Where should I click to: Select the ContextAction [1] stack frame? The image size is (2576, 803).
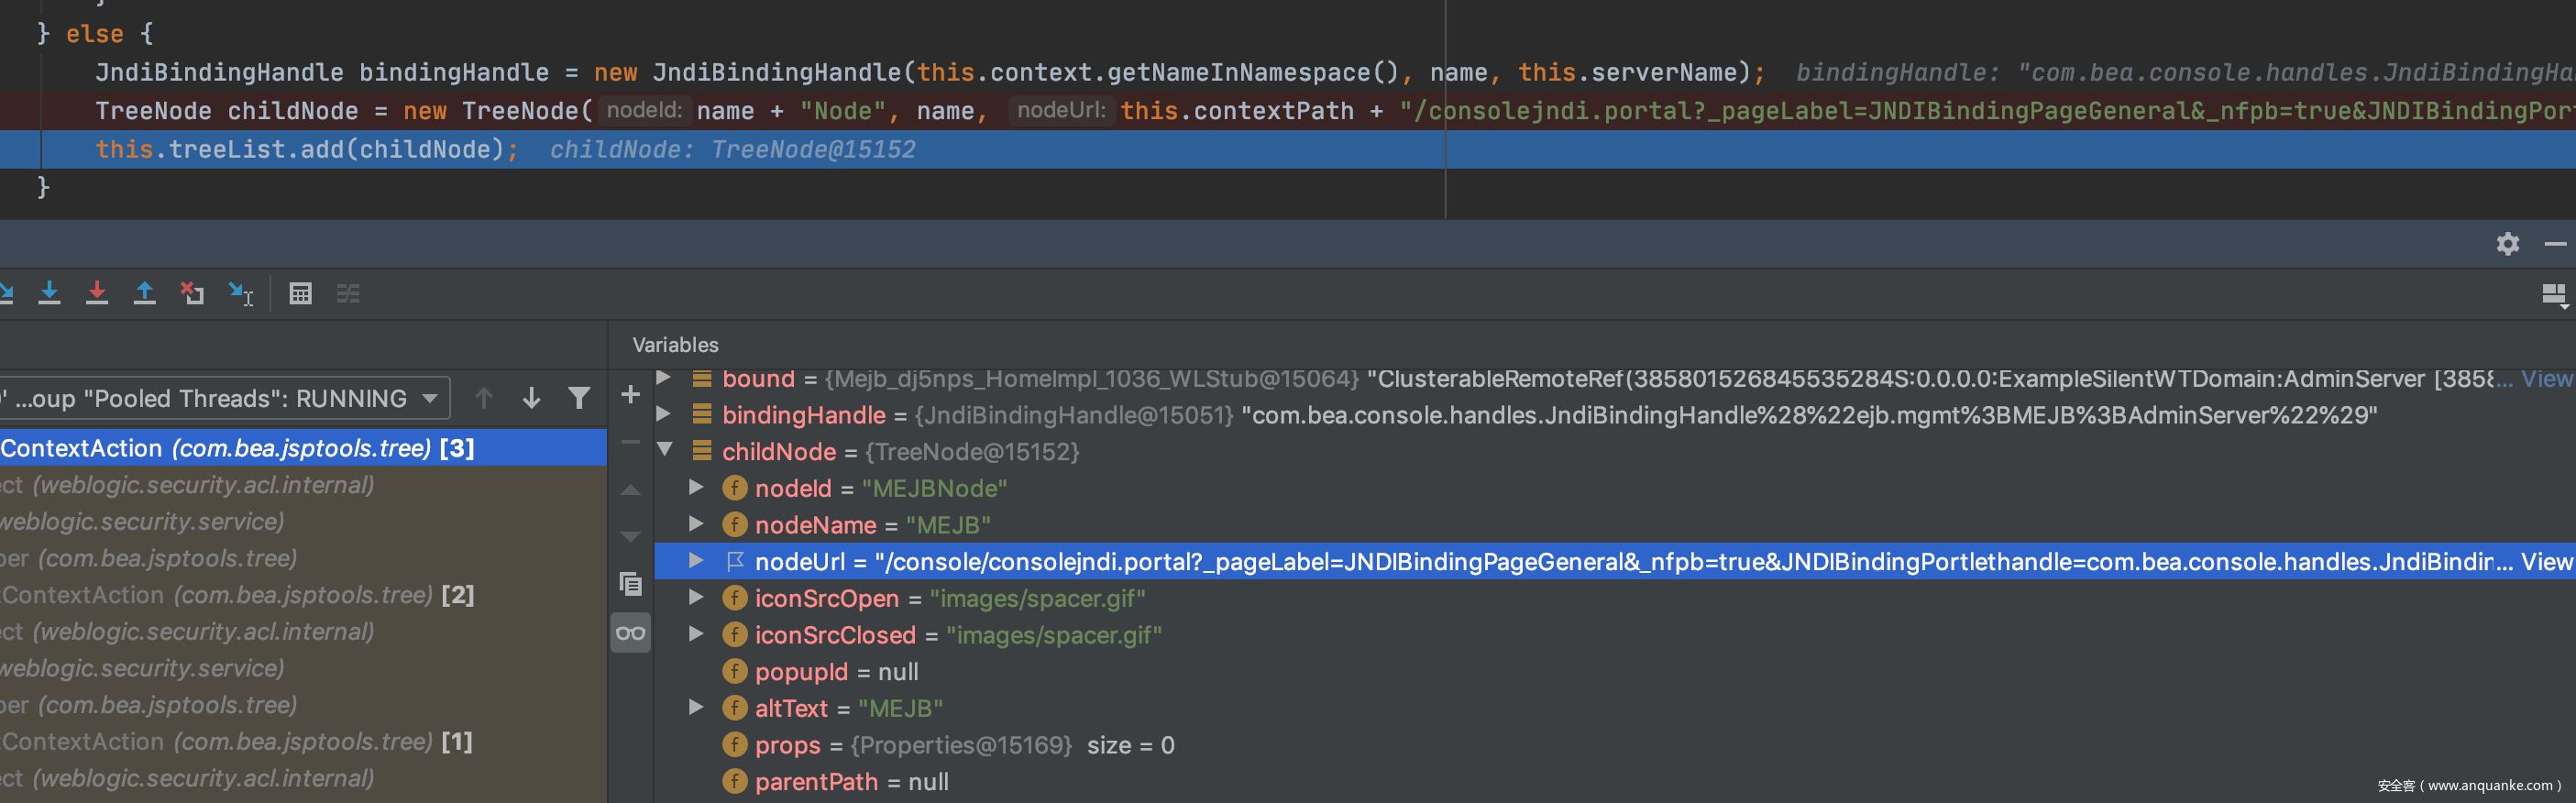[x=237, y=742]
